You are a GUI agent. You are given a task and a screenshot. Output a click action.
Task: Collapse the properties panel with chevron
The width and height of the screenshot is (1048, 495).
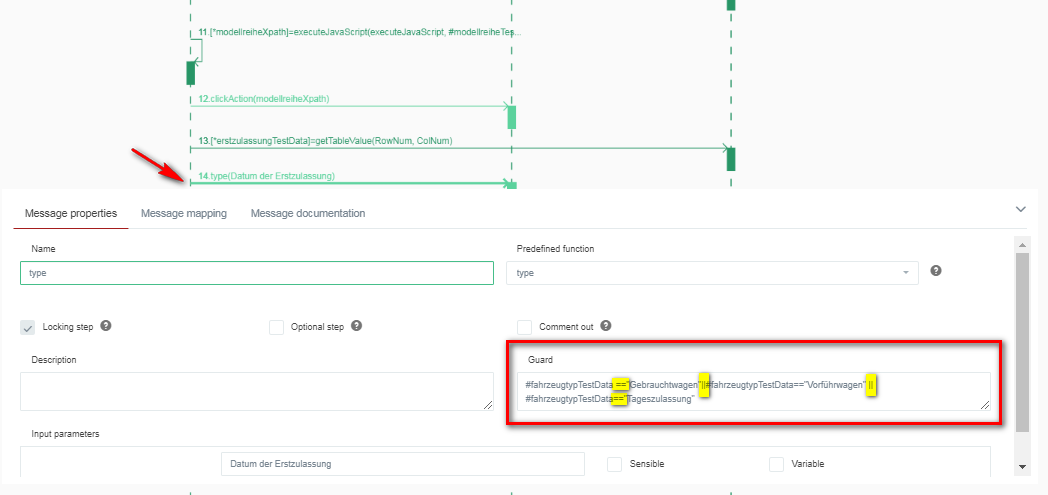[1020, 210]
